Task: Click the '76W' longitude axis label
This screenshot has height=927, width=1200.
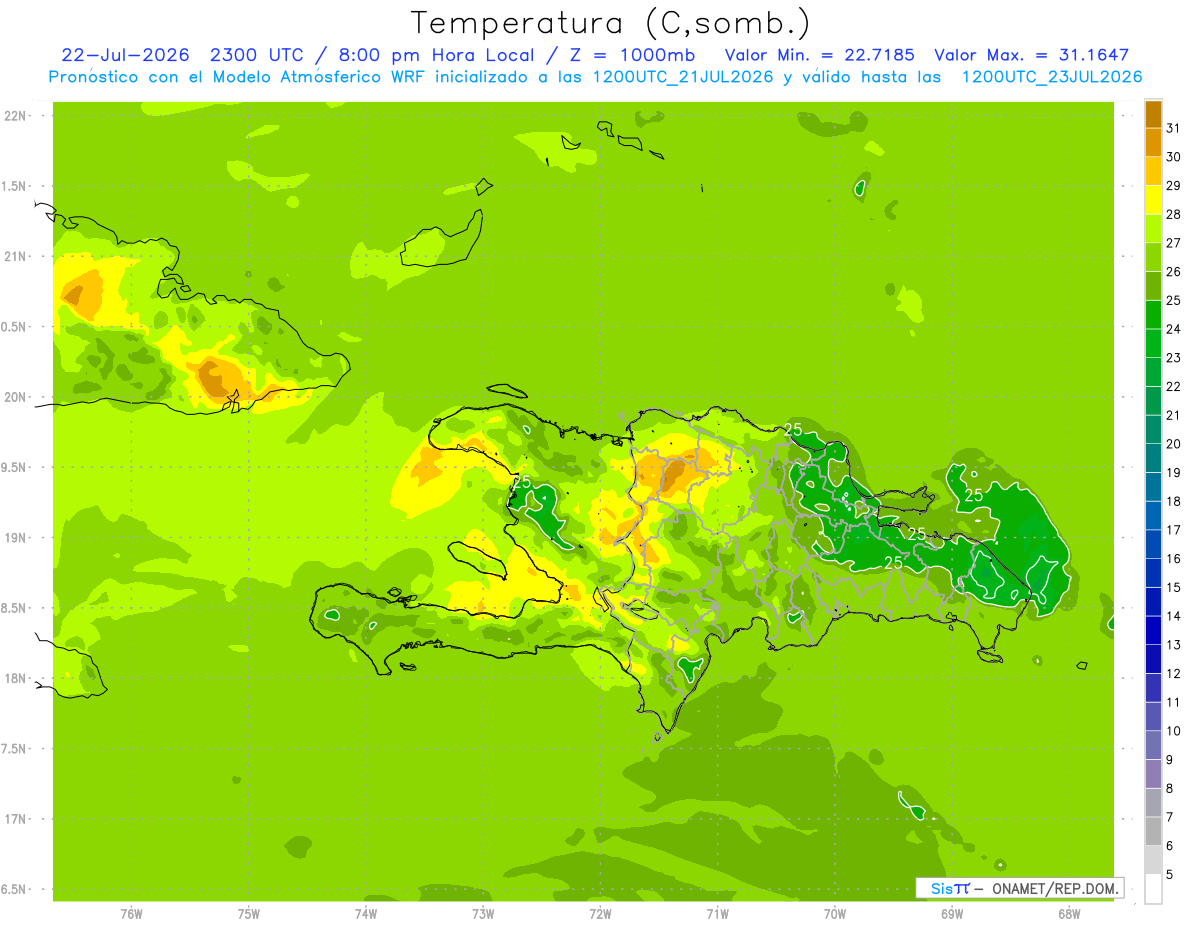Action: pyautogui.click(x=131, y=913)
